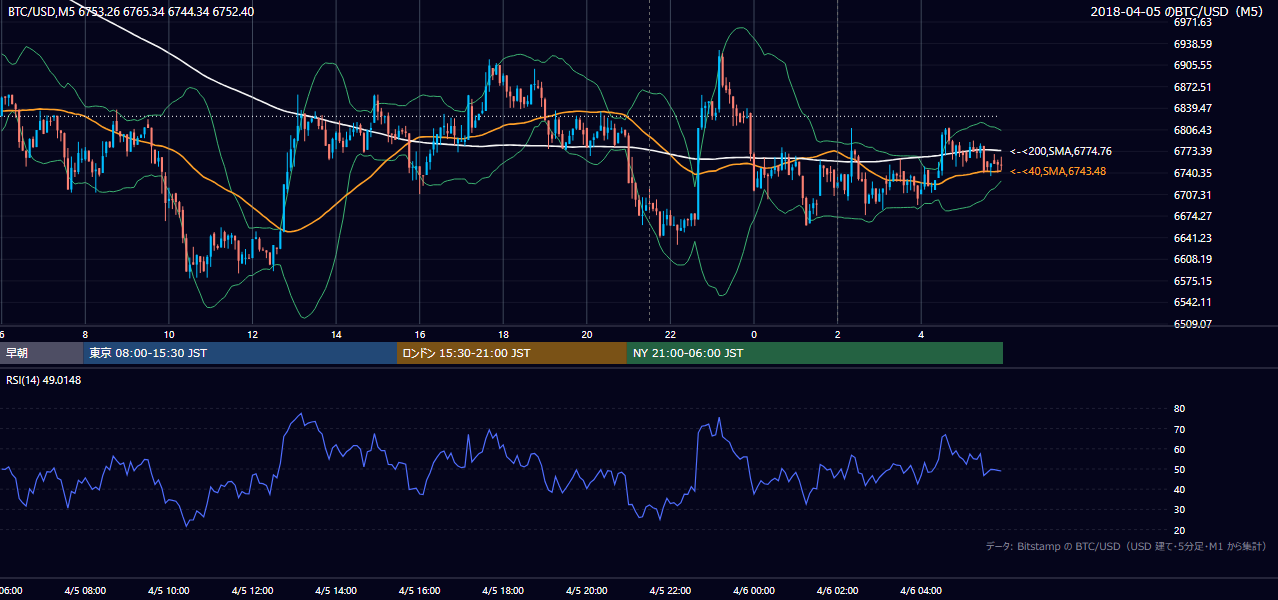Click price axis value 6806.43
The image size is (1278, 600).
pos(1192,130)
